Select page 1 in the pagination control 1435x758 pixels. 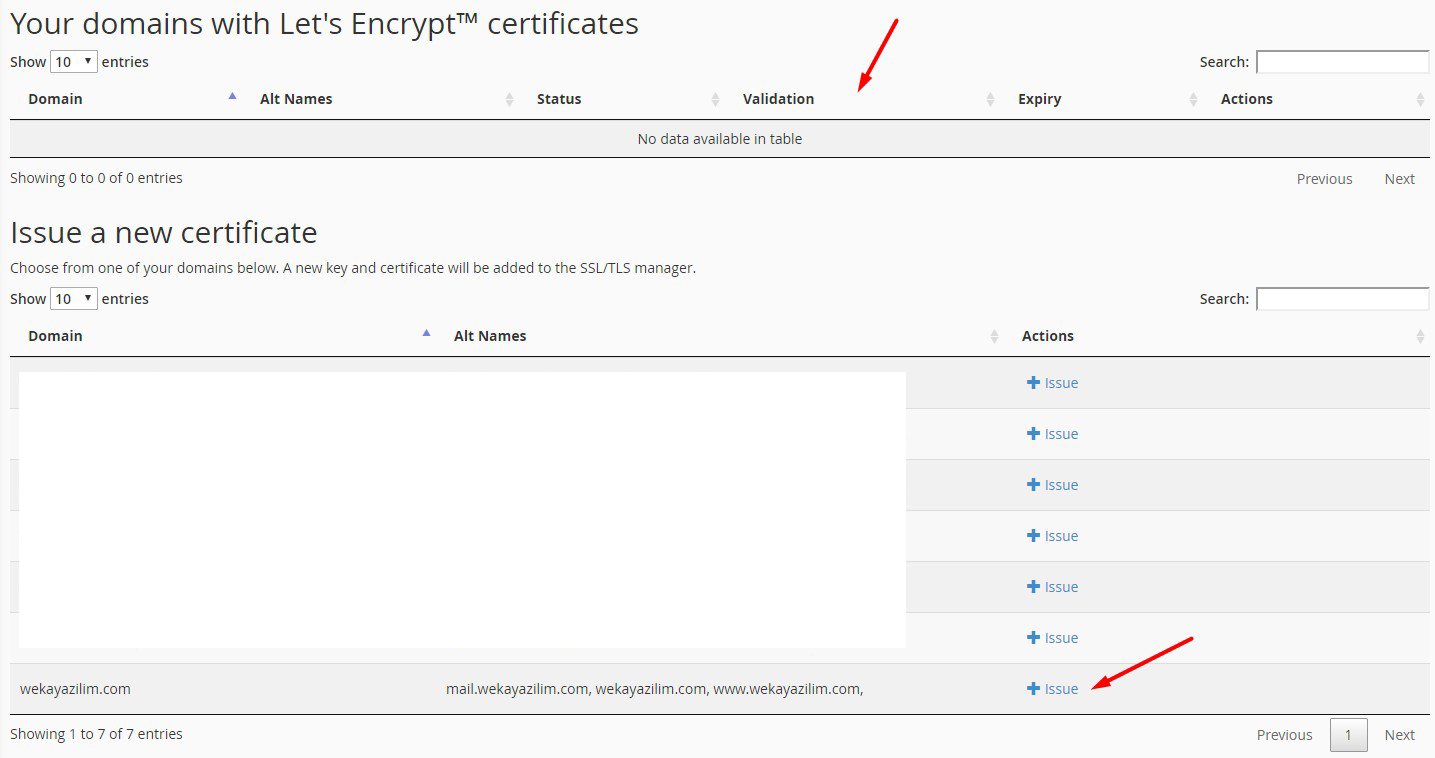coord(1348,734)
